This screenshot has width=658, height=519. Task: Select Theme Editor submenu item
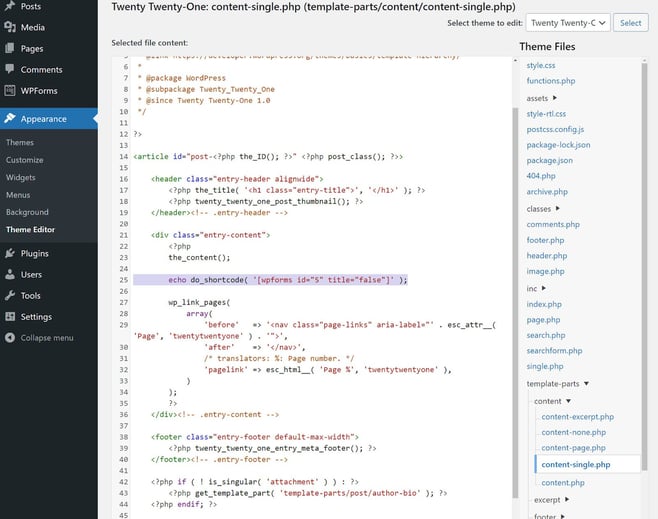point(30,230)
